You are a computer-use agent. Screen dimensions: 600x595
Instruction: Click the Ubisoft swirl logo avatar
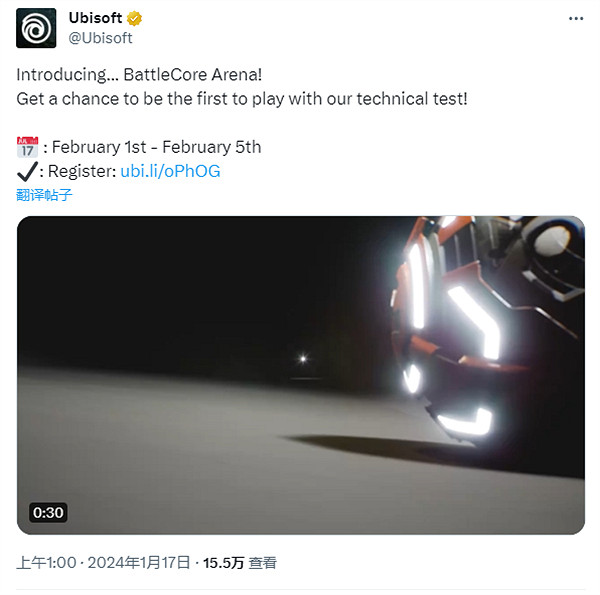point(36,27)
